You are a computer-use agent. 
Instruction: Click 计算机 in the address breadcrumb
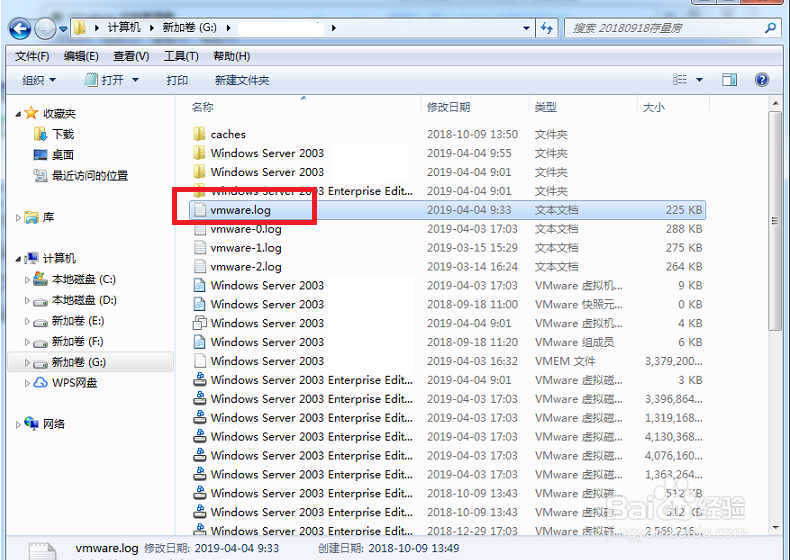pyautogui.click(x=124, y=27)
